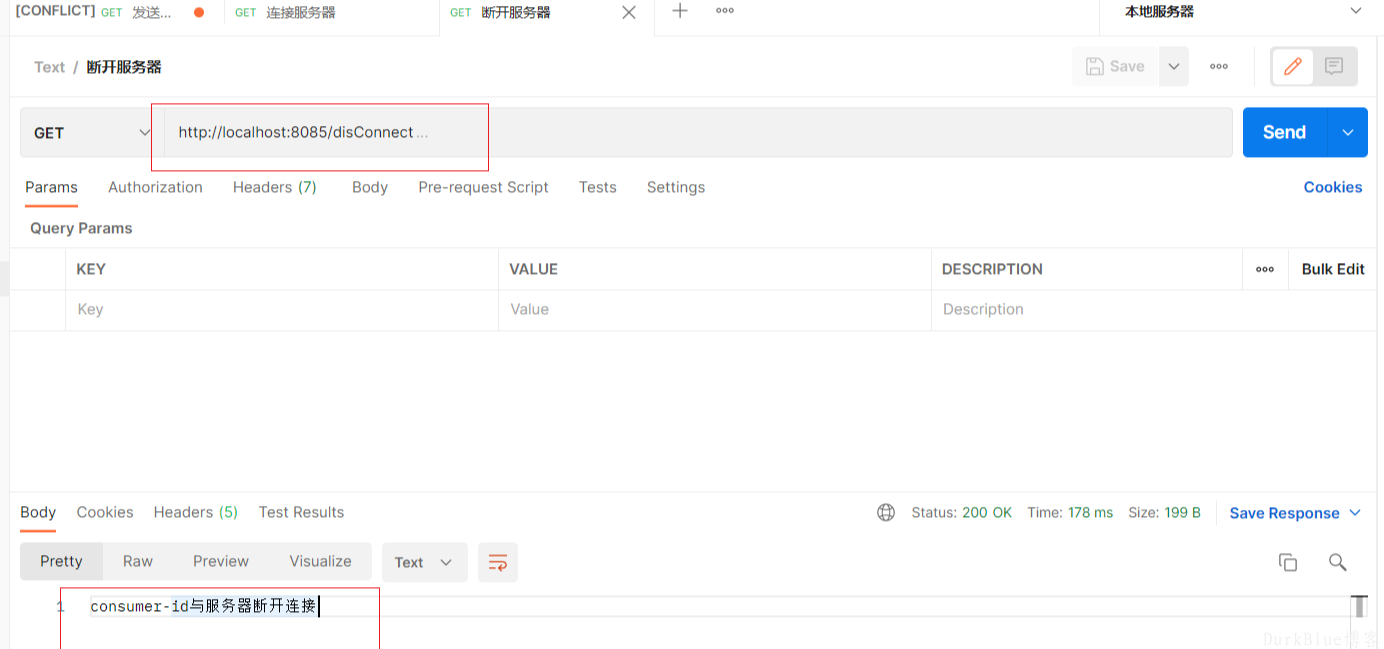
Task: Open request Body tab
Action: pos(370,187)
